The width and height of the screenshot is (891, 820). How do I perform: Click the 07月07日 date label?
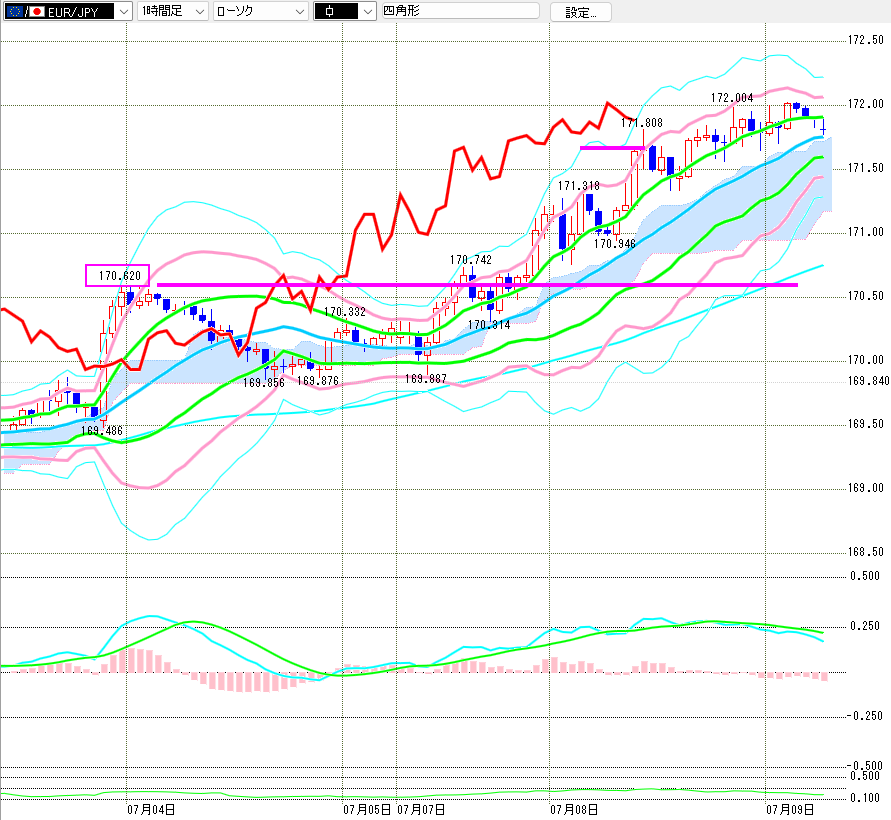coord(420,809)
